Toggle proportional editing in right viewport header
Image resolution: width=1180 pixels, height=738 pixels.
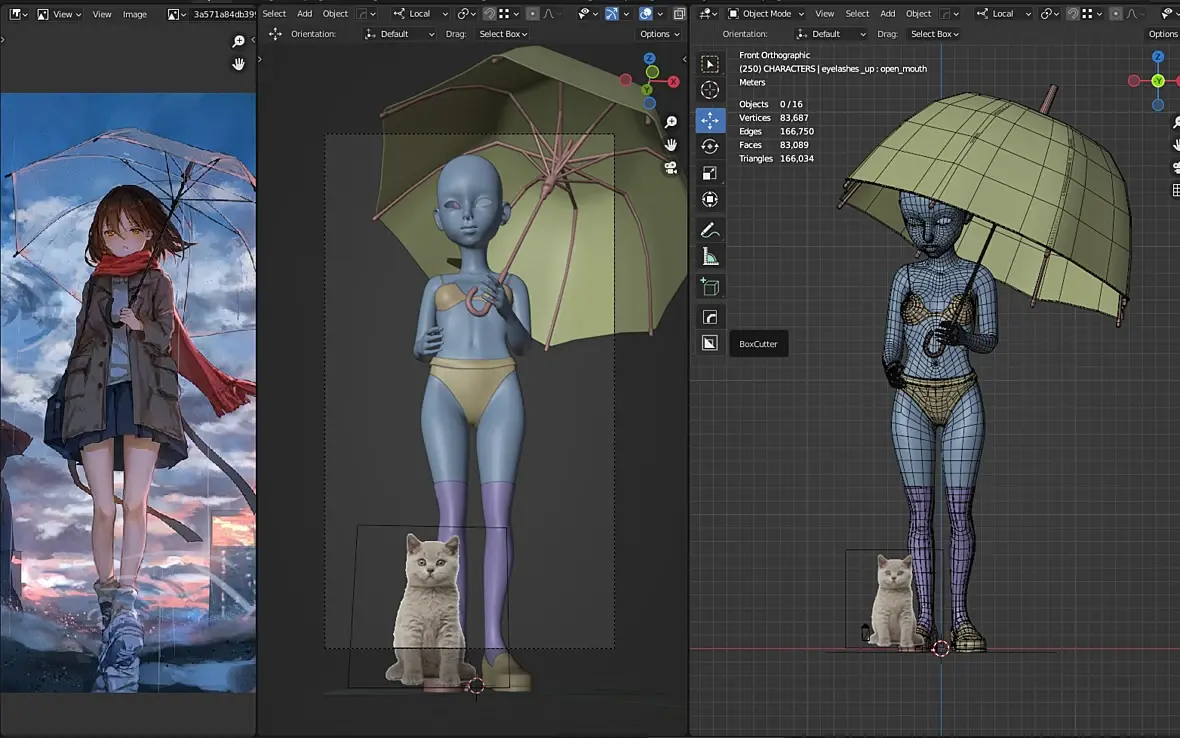[x=1116, y=14]
